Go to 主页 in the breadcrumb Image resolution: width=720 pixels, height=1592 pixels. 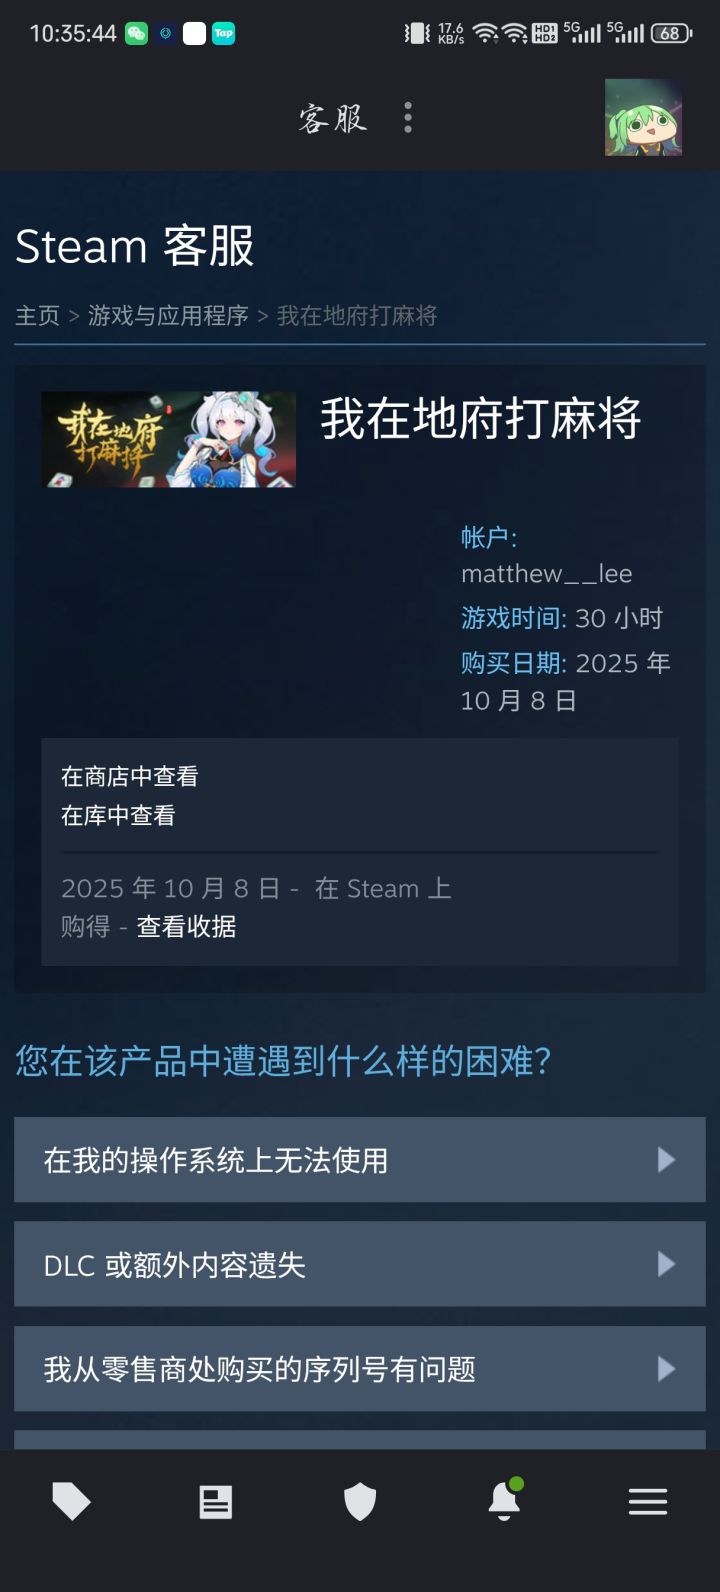[x=37, y=316]
